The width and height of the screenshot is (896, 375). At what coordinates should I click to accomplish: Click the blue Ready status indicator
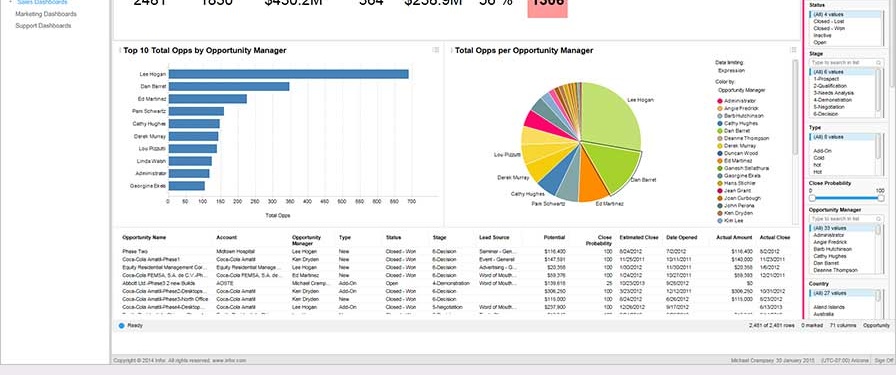[121, 325]
